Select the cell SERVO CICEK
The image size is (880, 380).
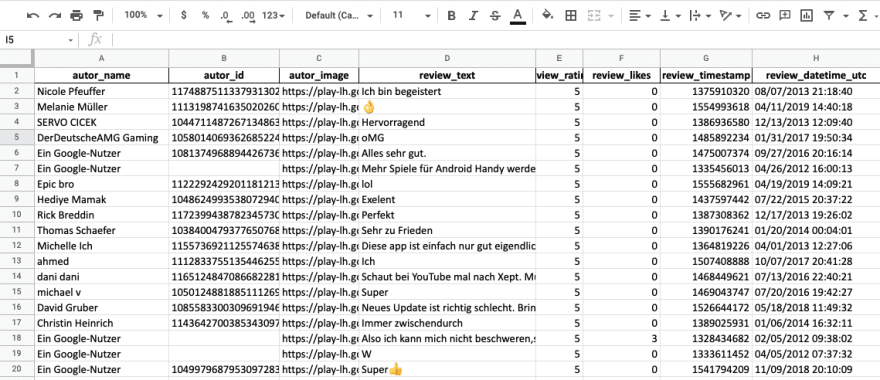(x=101, y=122)
